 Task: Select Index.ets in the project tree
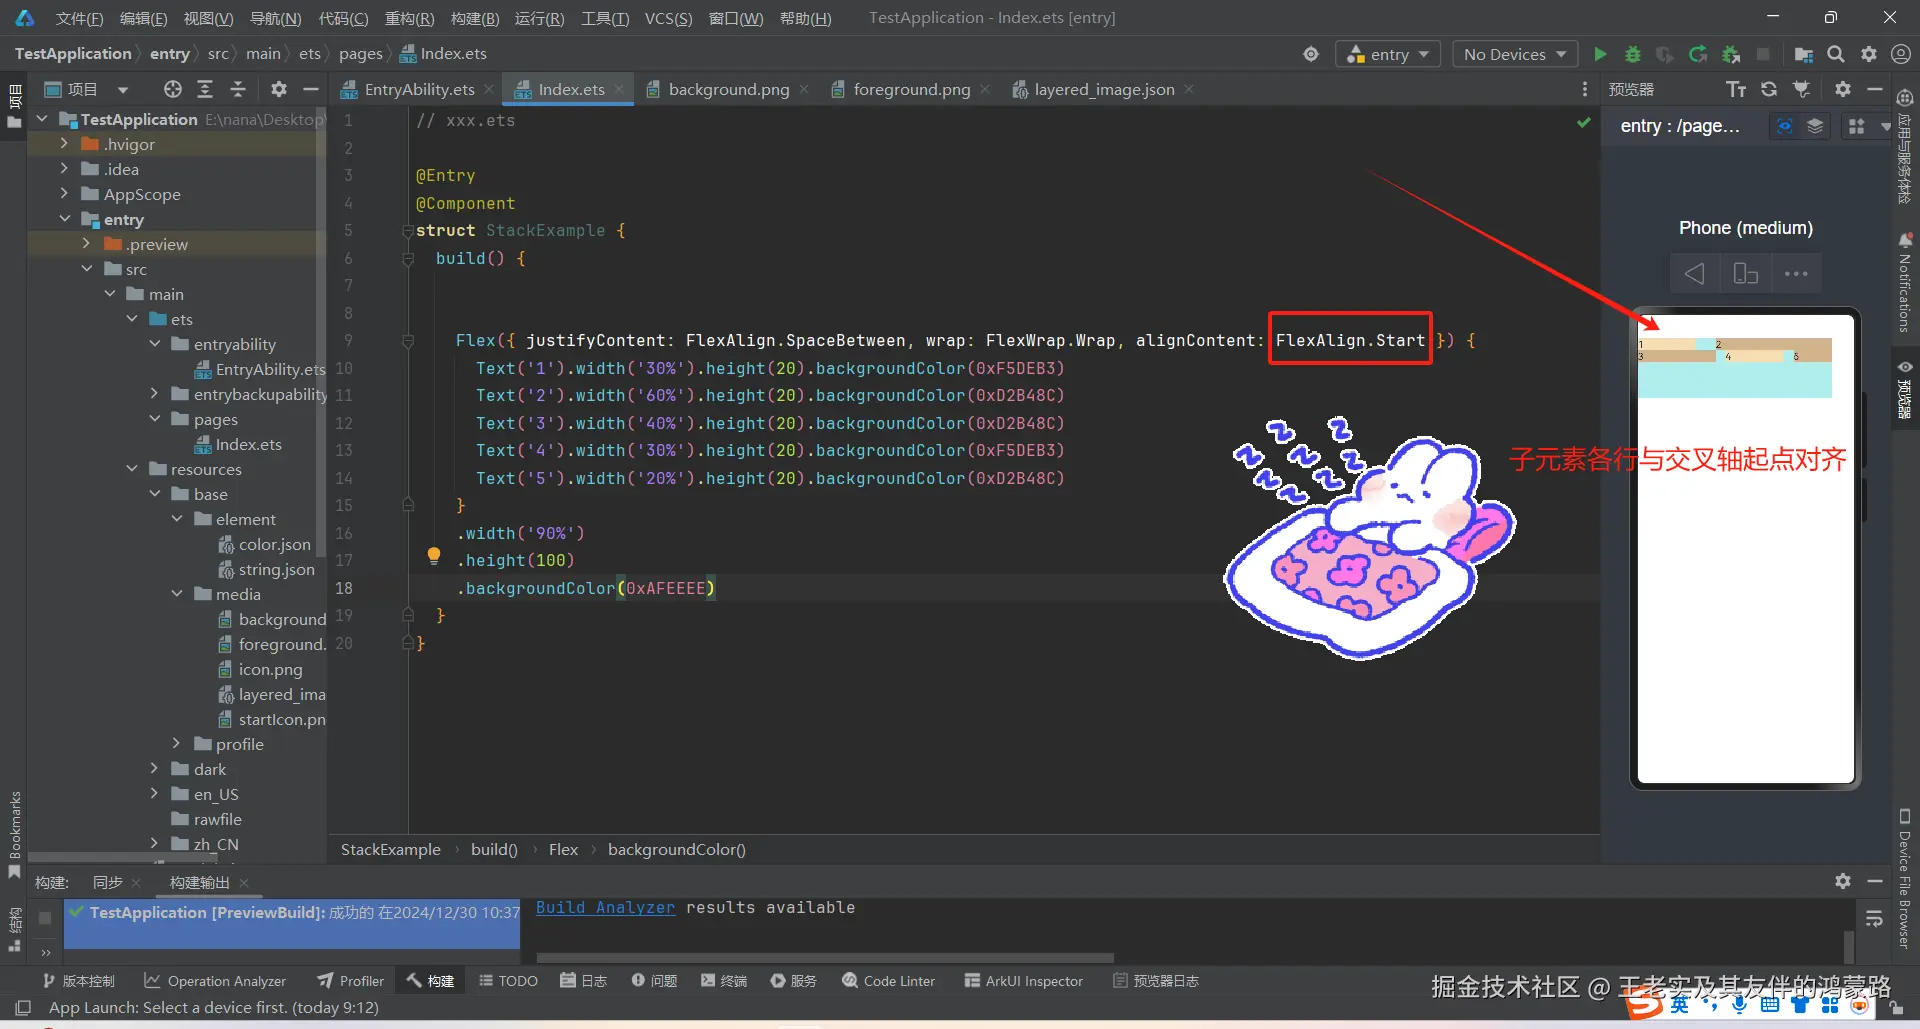[x=248, y=444]
